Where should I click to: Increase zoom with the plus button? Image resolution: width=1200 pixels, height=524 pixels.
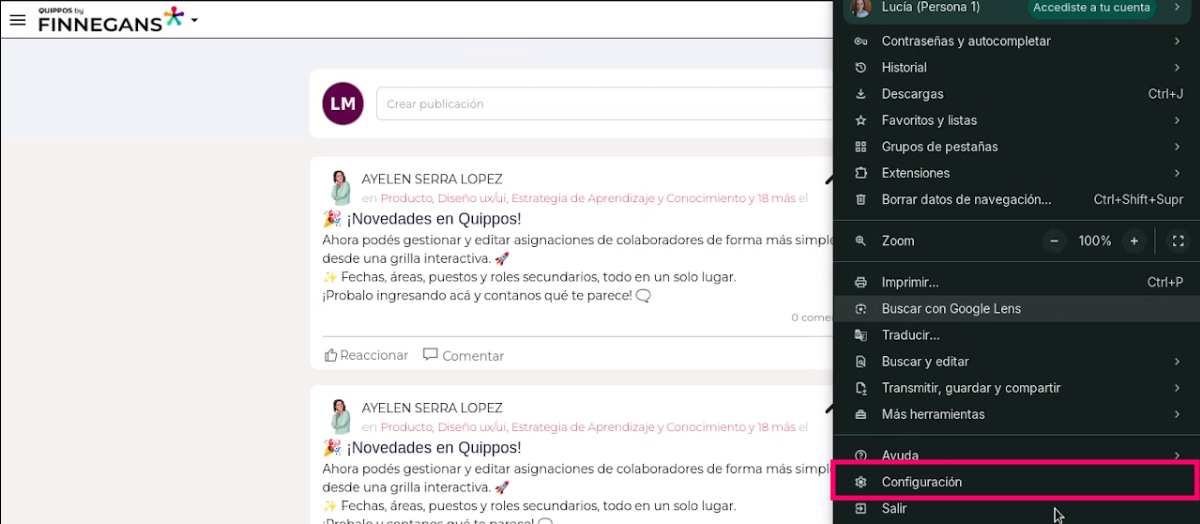[x=1133, y=241]
